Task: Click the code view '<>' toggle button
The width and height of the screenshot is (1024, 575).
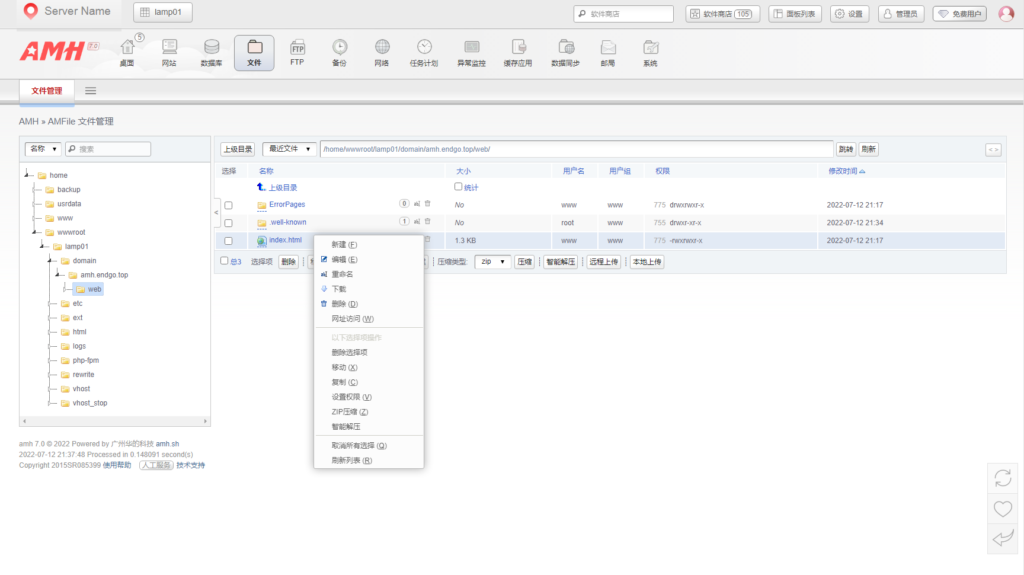Action: (993, 150)
